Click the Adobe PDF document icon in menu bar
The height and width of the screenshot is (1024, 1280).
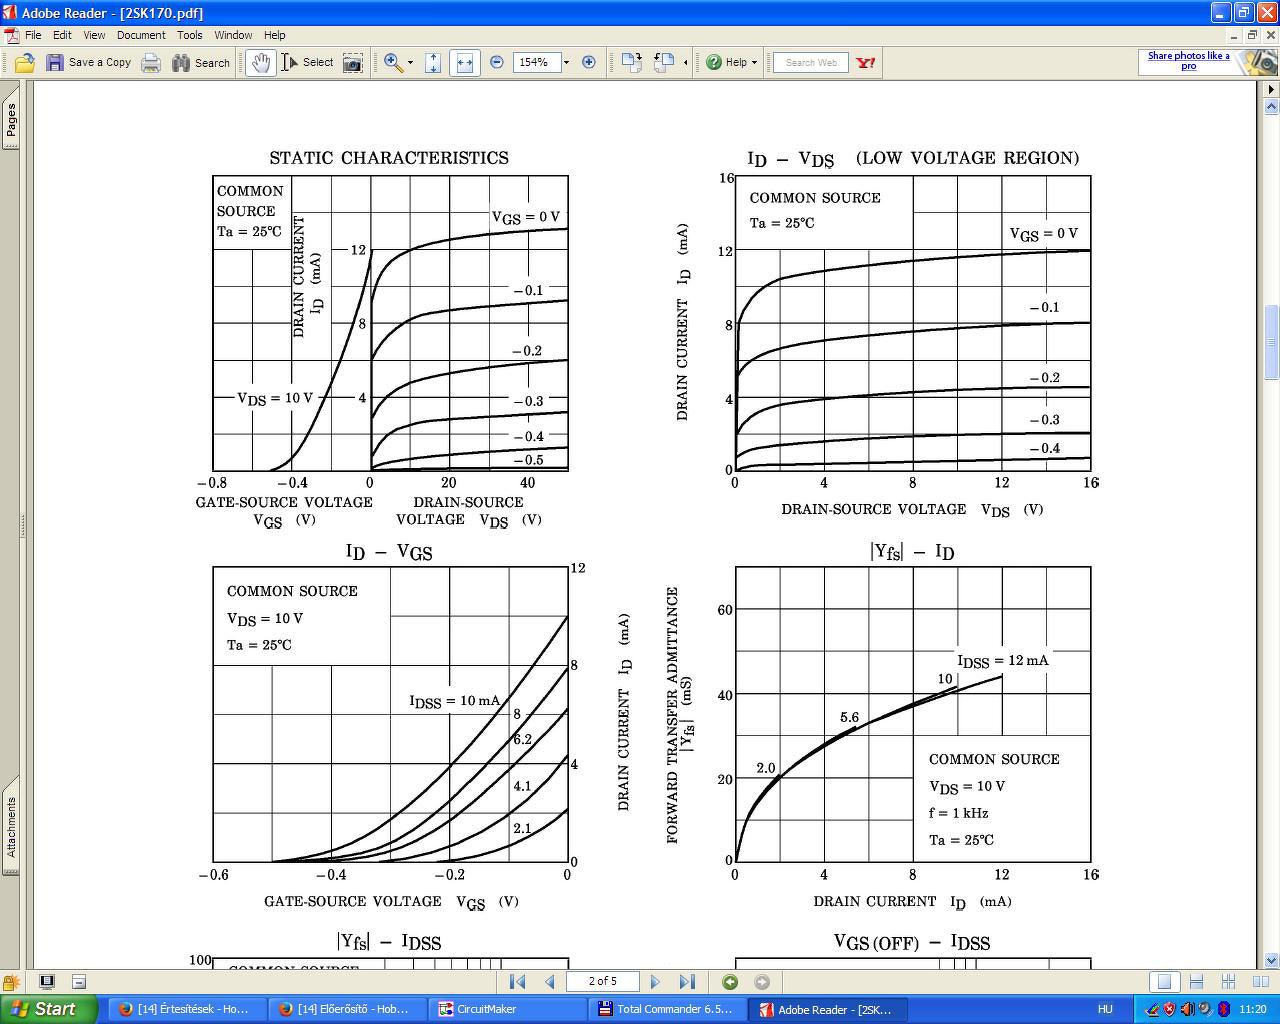(11, 35)
